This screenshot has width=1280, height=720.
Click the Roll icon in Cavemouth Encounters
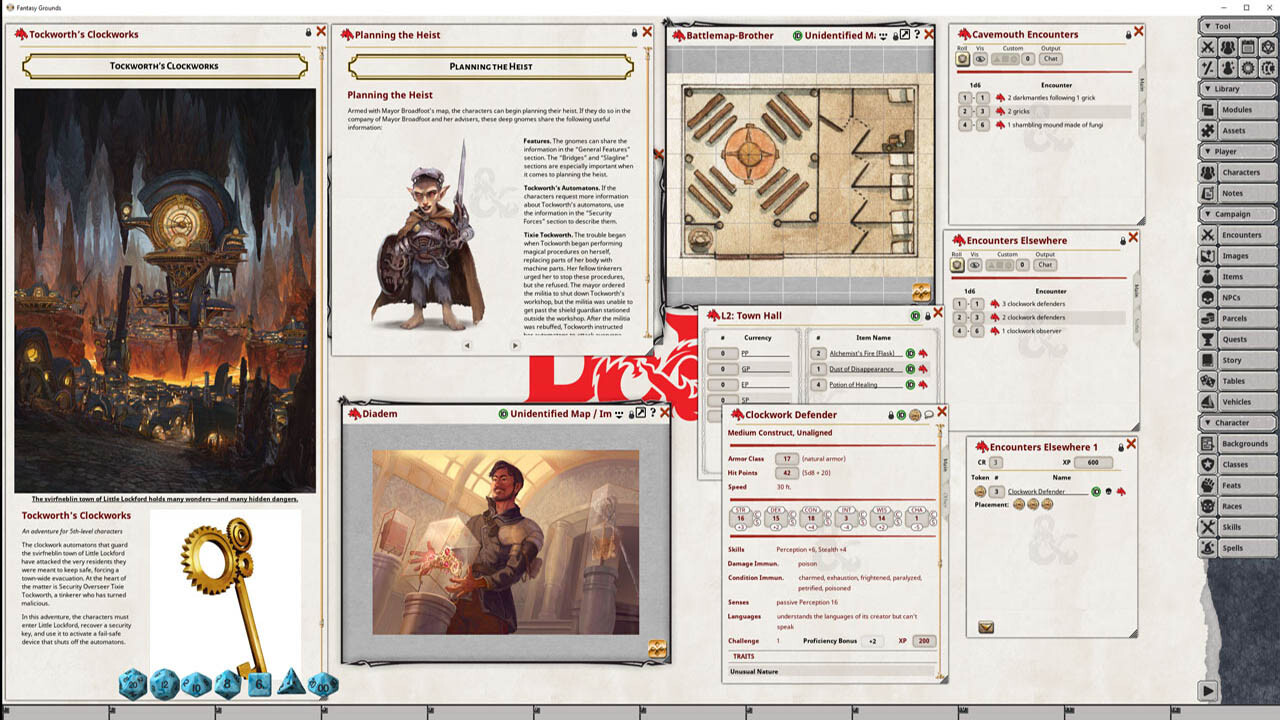(963, 59)
